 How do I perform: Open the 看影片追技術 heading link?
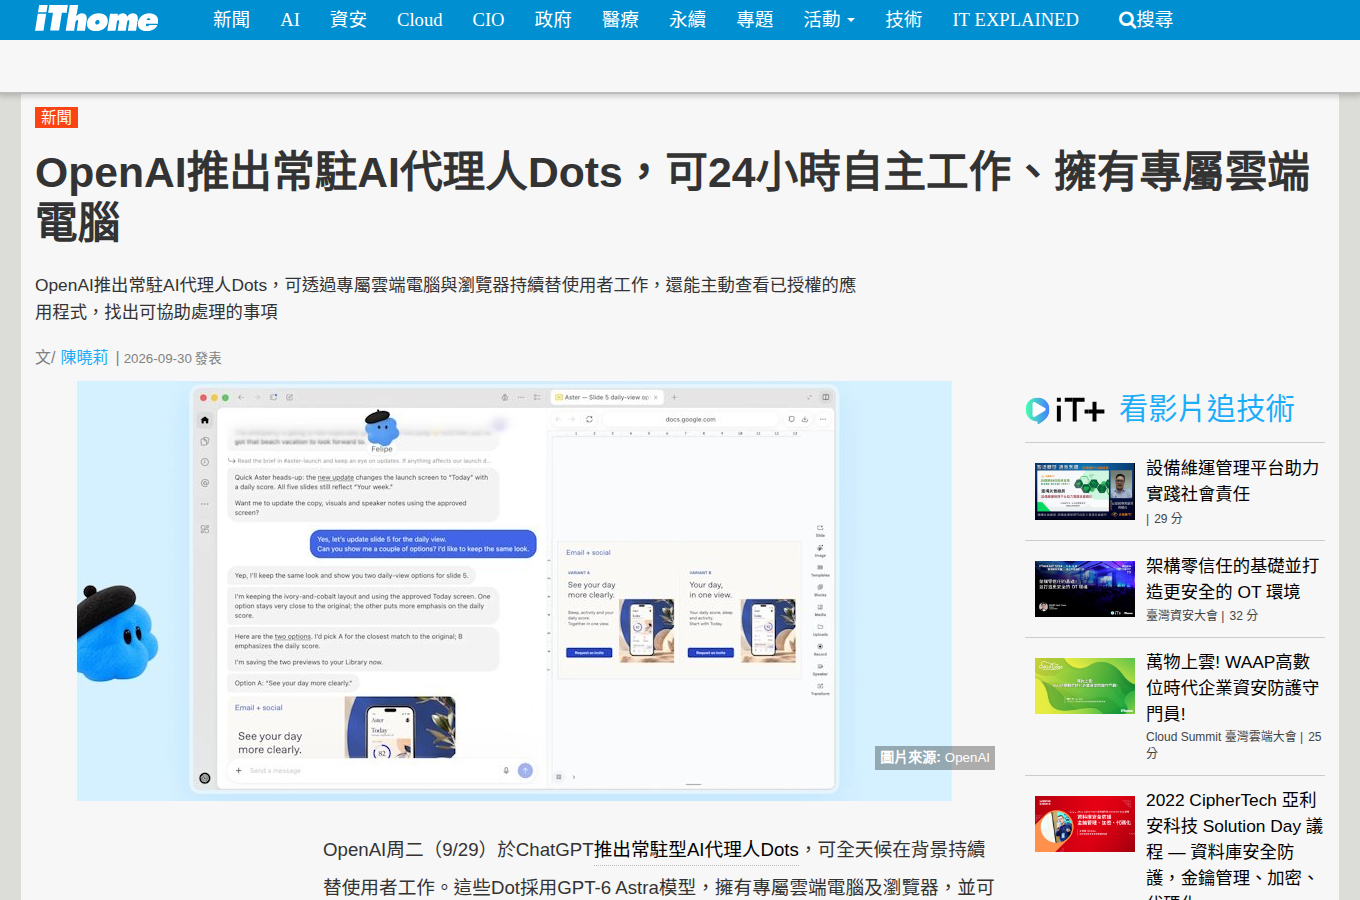click(x=1207, y=409)
